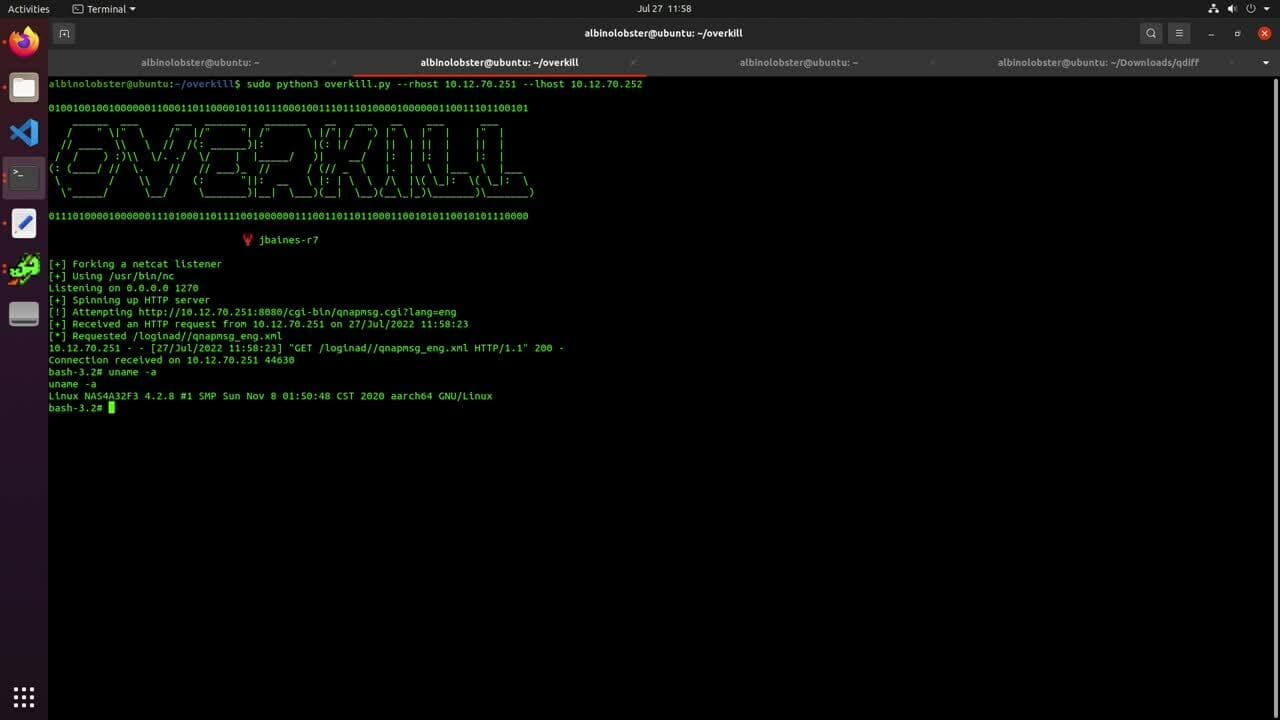Open Visual Studio Code from the dock
This screenshot has width=1280, height=720.
click(x=24, y=132)
